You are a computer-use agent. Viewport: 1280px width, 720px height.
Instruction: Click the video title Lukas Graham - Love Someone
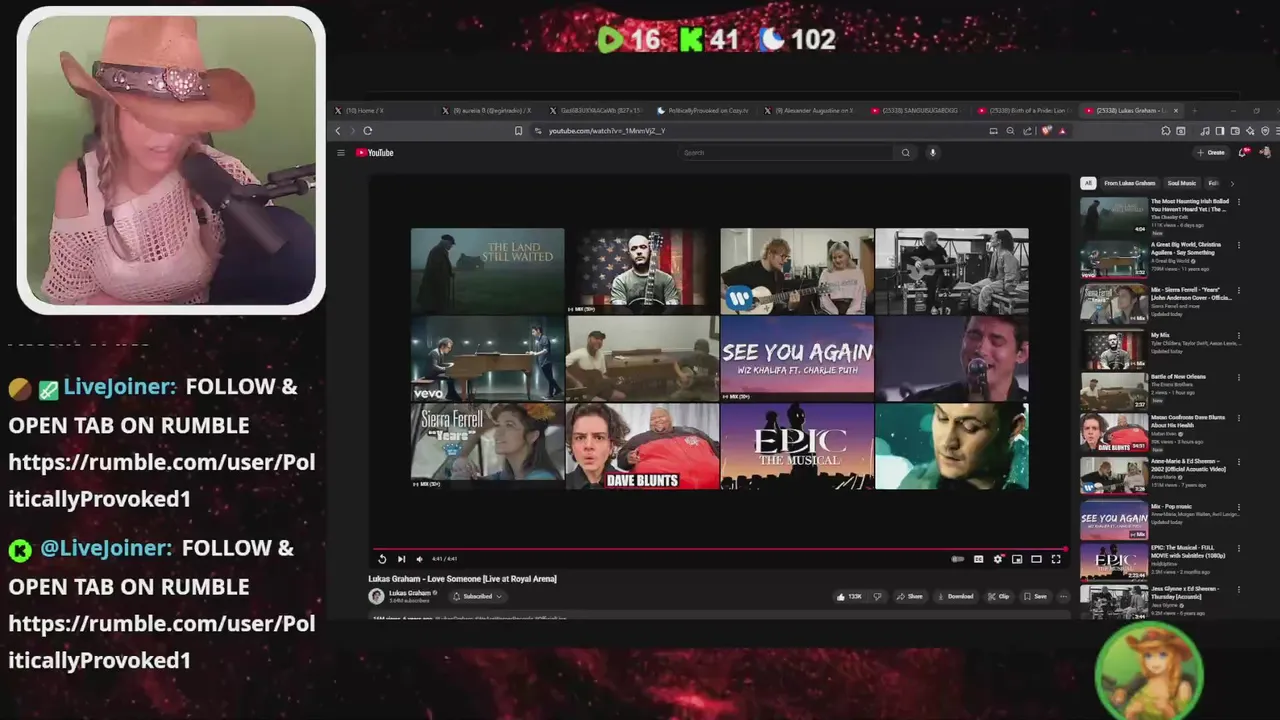(462, 579)
